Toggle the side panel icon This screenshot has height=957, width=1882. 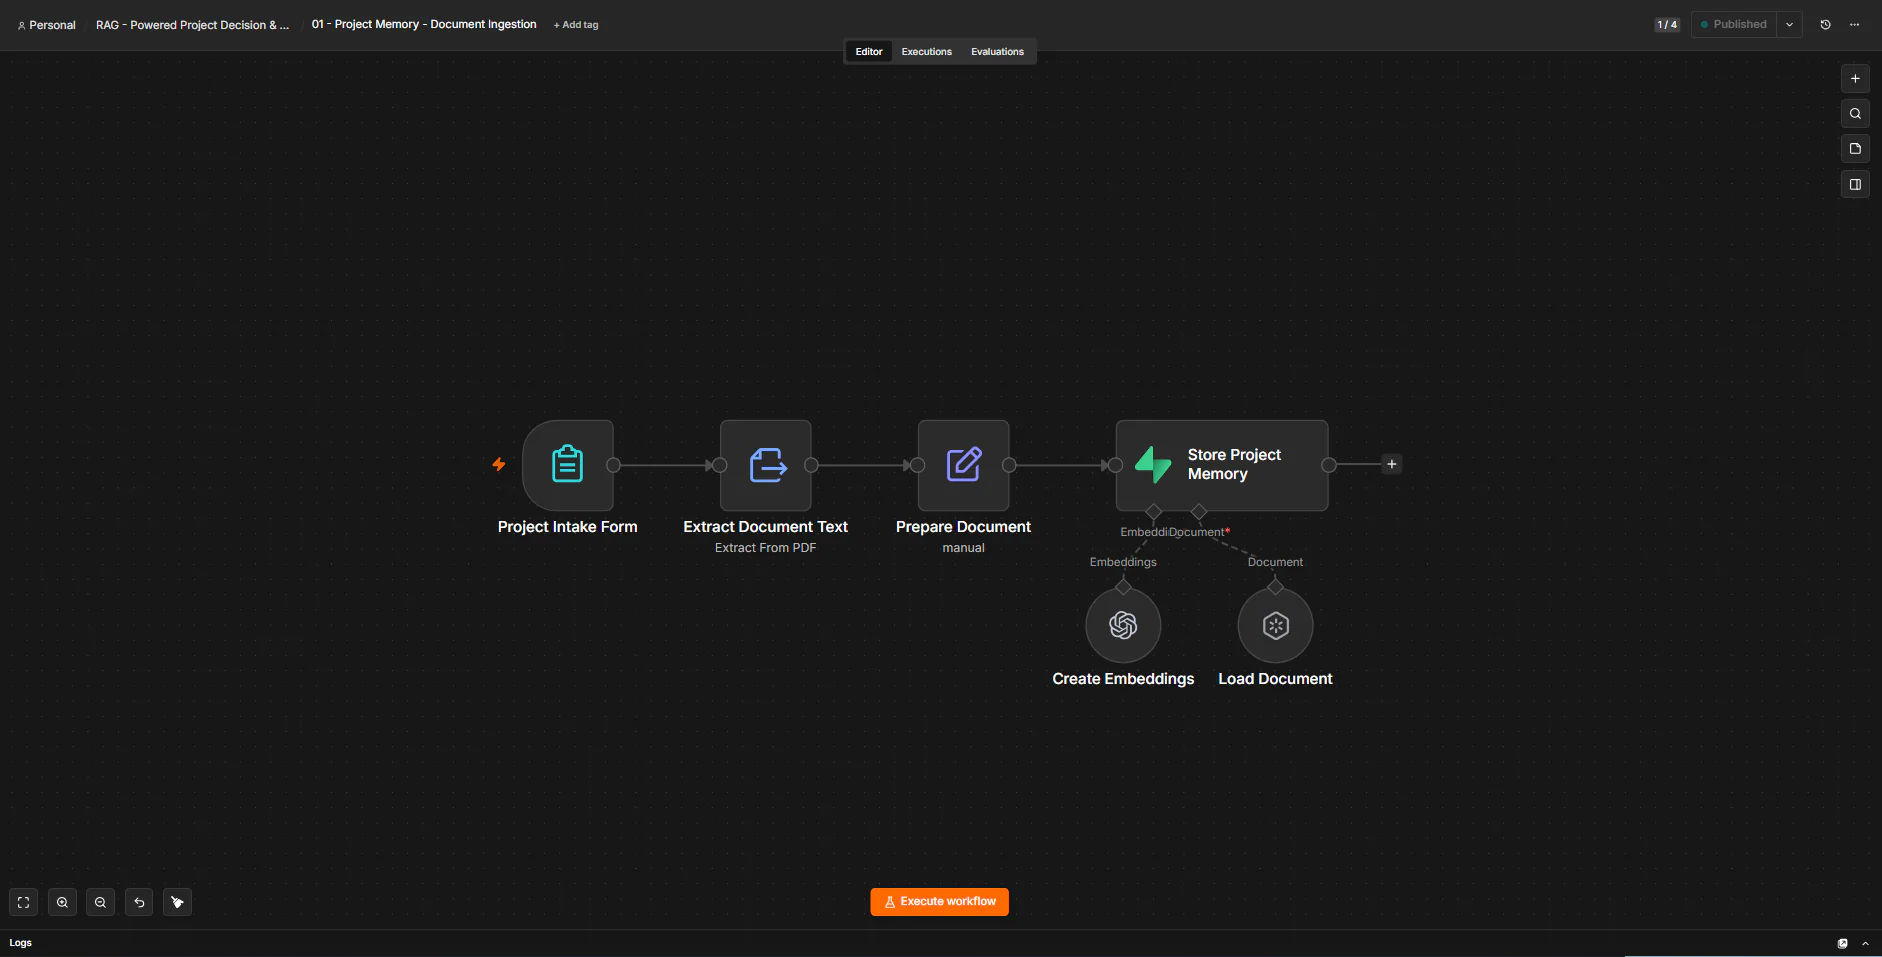coord(1855,185)
